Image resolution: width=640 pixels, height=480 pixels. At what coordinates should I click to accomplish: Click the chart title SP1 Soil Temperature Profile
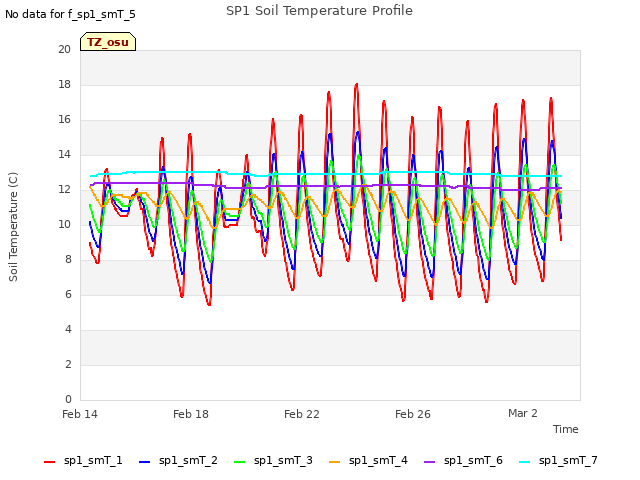click(x=319, y=11)
